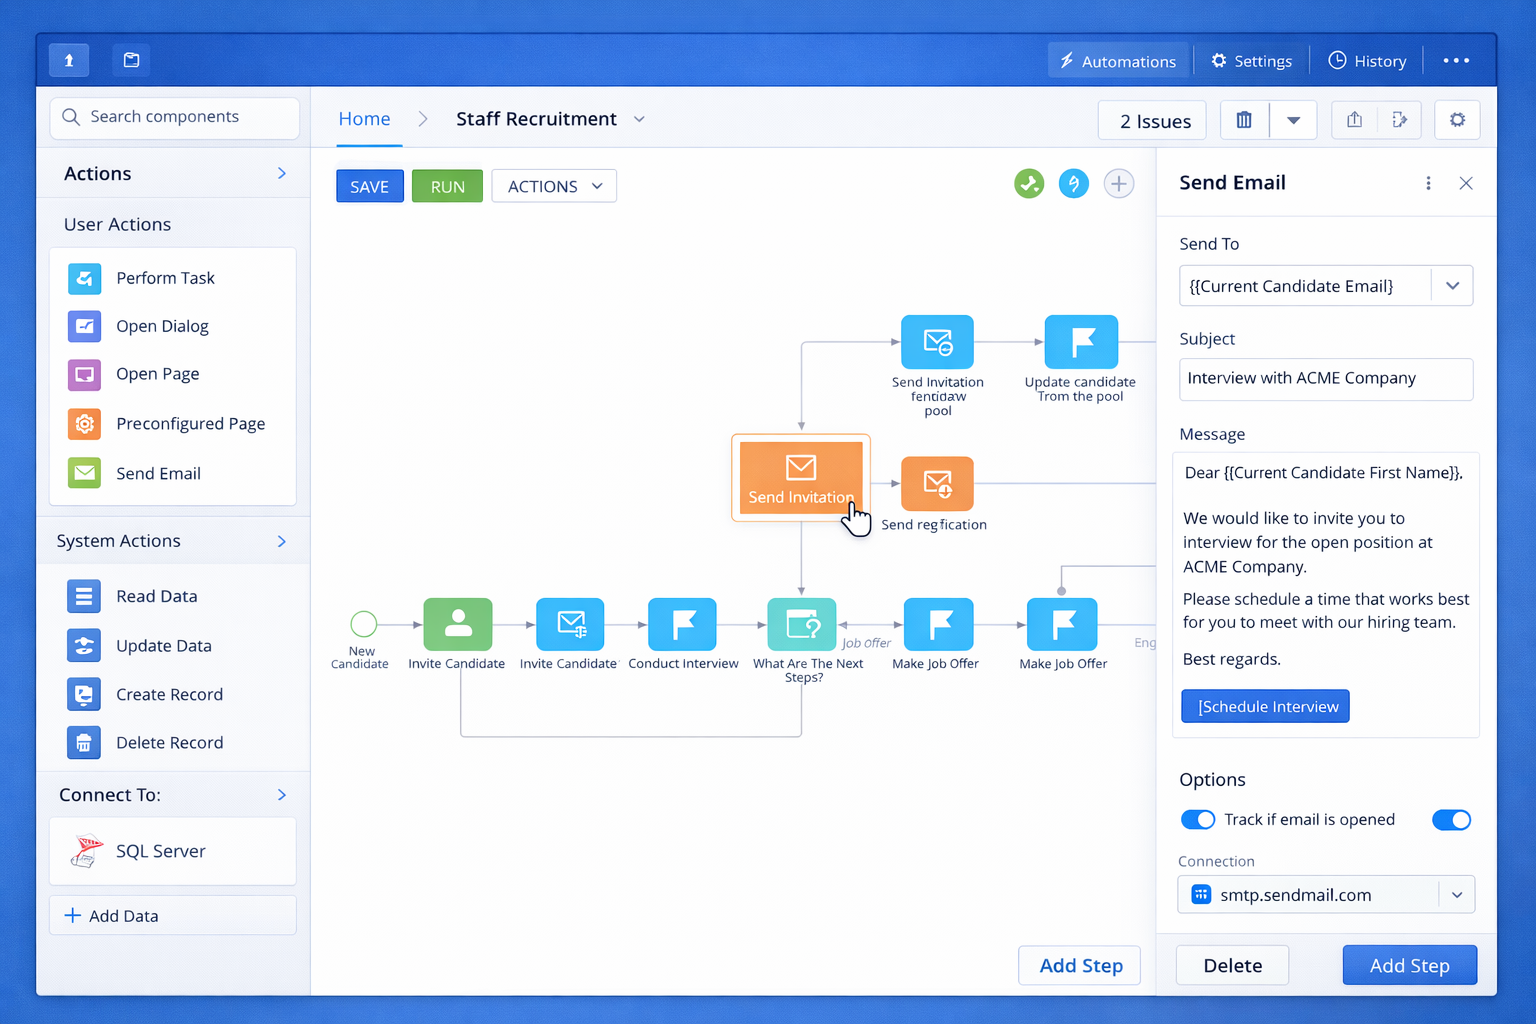1536x1024 pixels.
Task: Click the gear icon in breadcrumb toolbar
Action: tap(1457, 120)
